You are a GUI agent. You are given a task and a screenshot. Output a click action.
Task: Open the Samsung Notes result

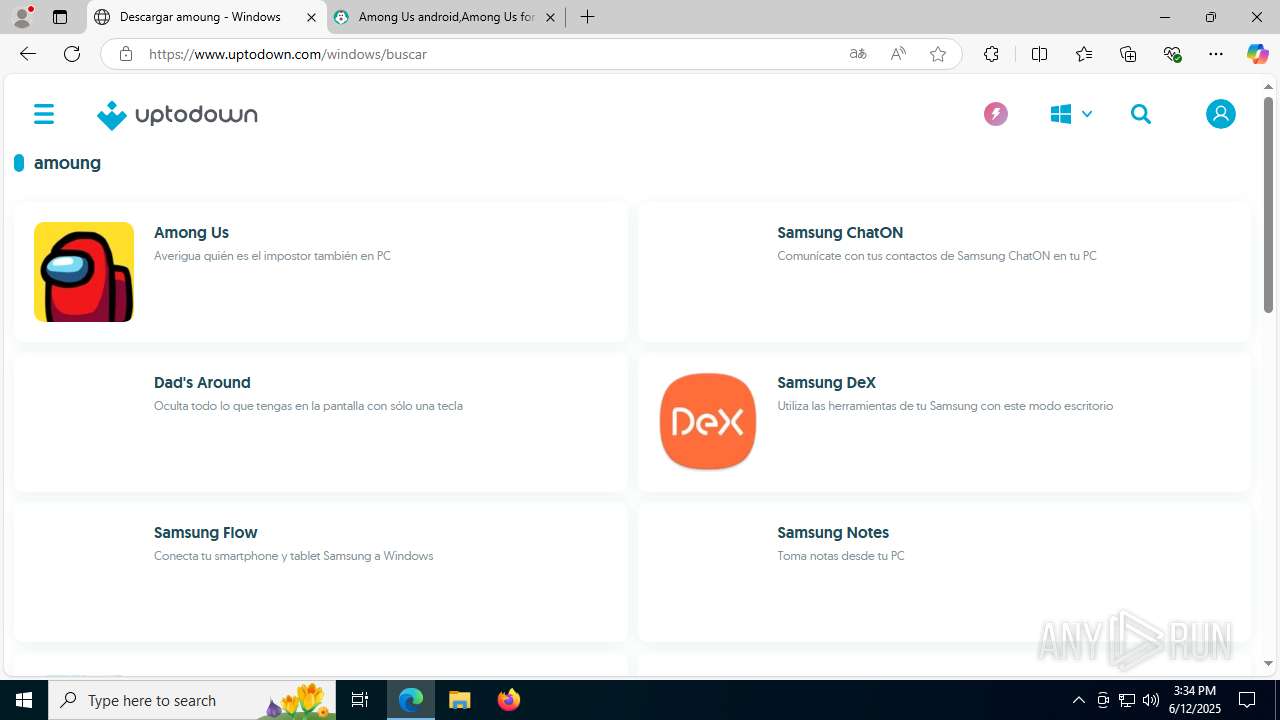833,532
